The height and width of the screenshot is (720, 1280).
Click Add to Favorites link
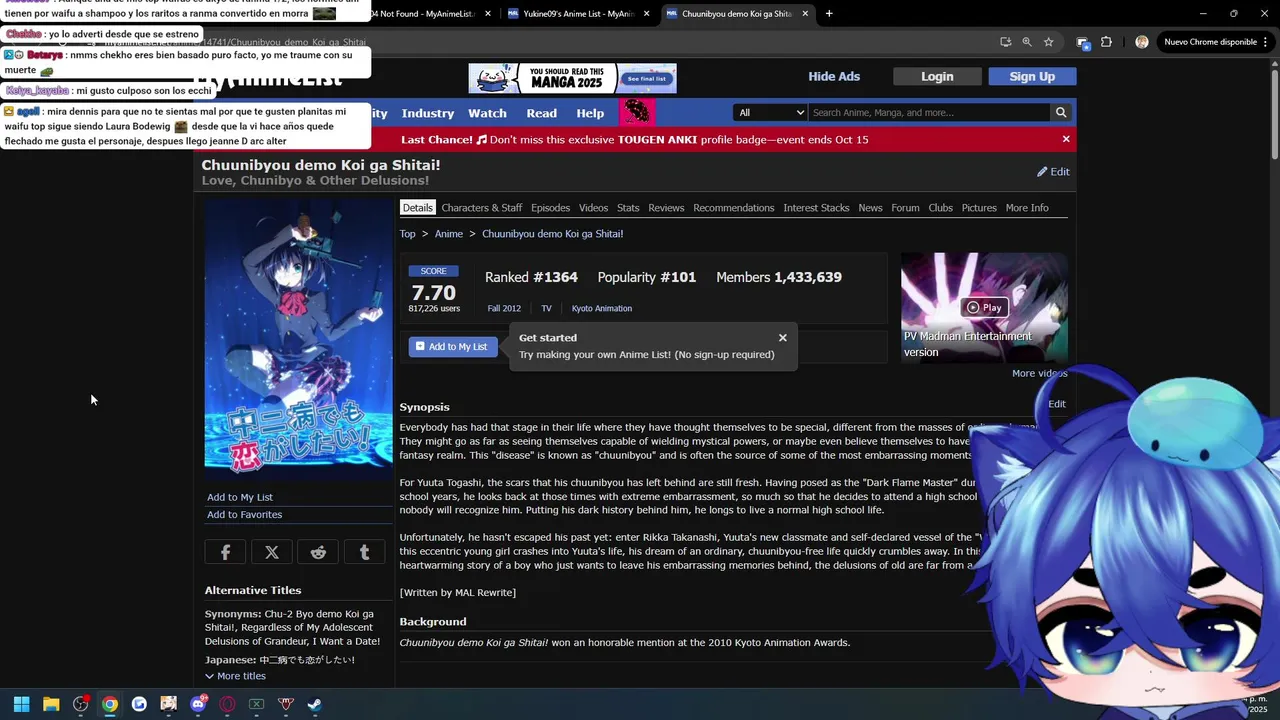coord(244,515)
